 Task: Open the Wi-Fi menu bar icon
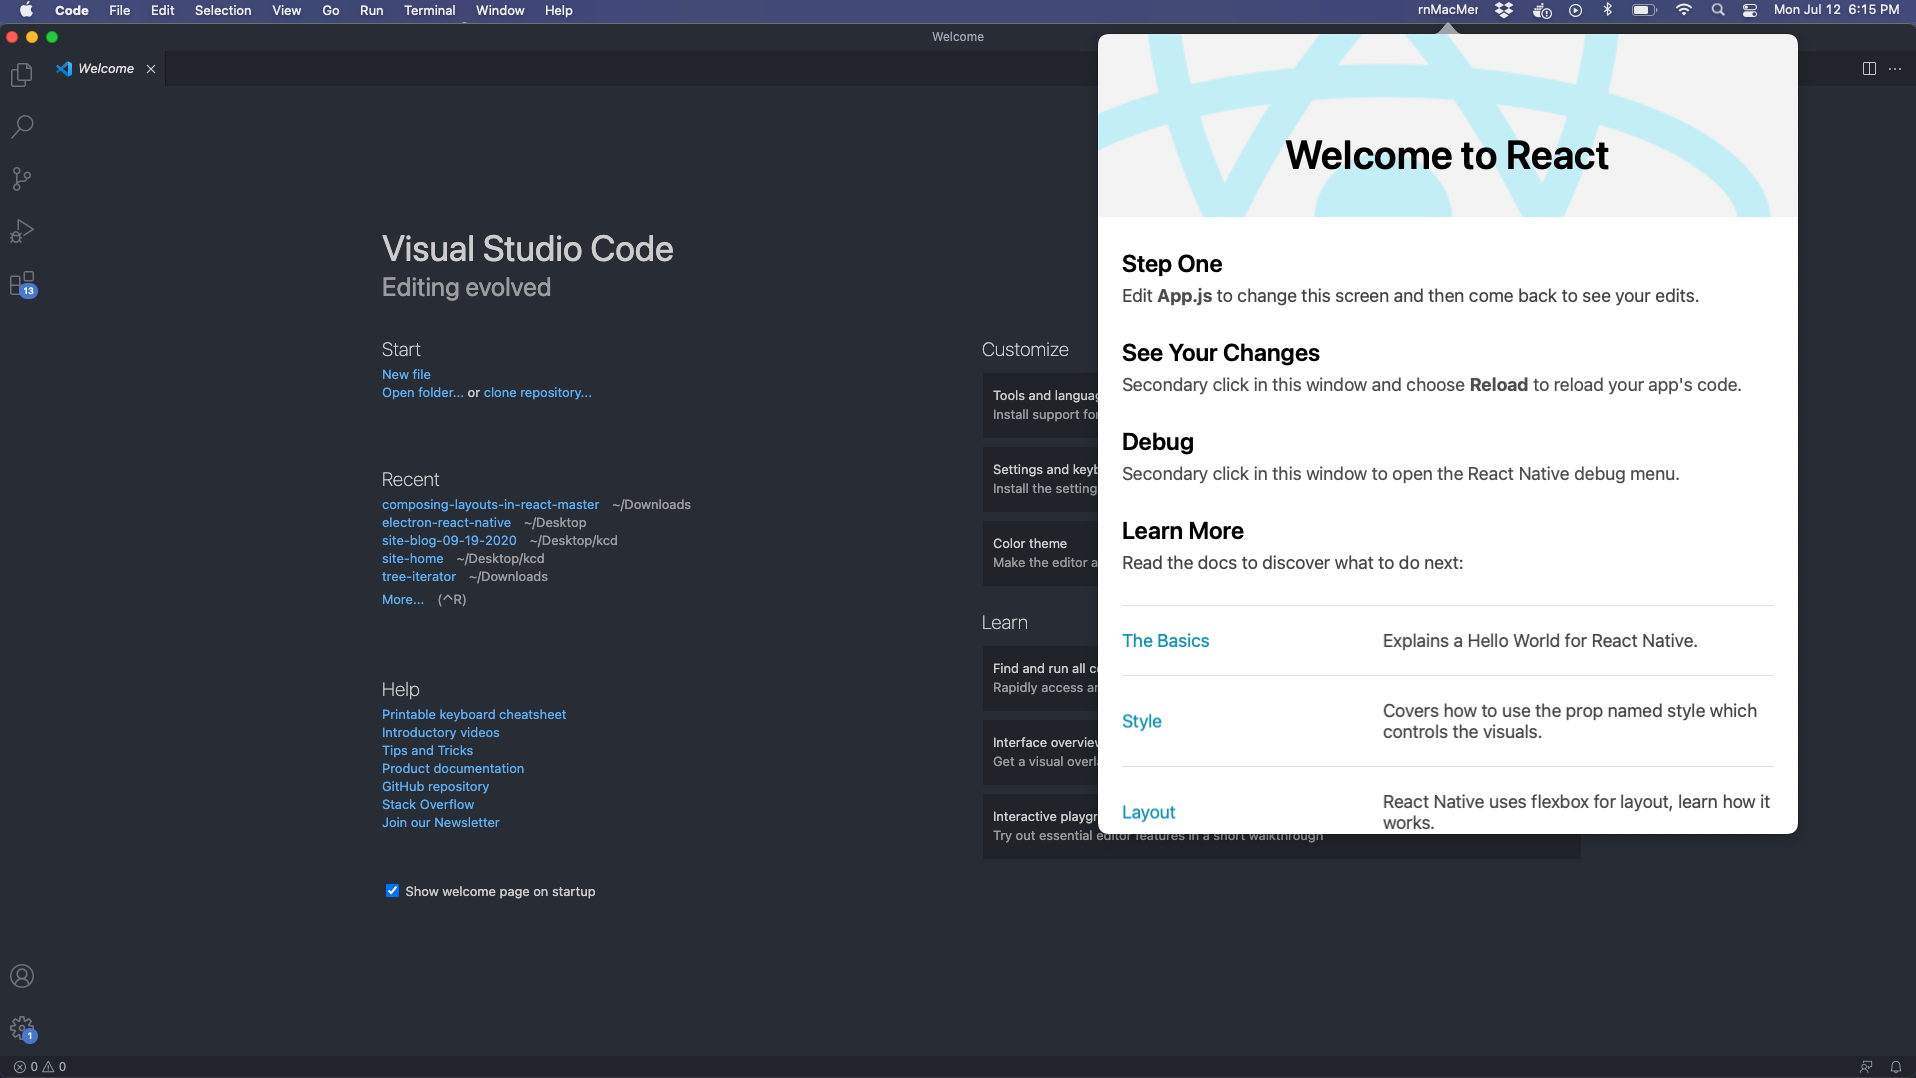1684,10
